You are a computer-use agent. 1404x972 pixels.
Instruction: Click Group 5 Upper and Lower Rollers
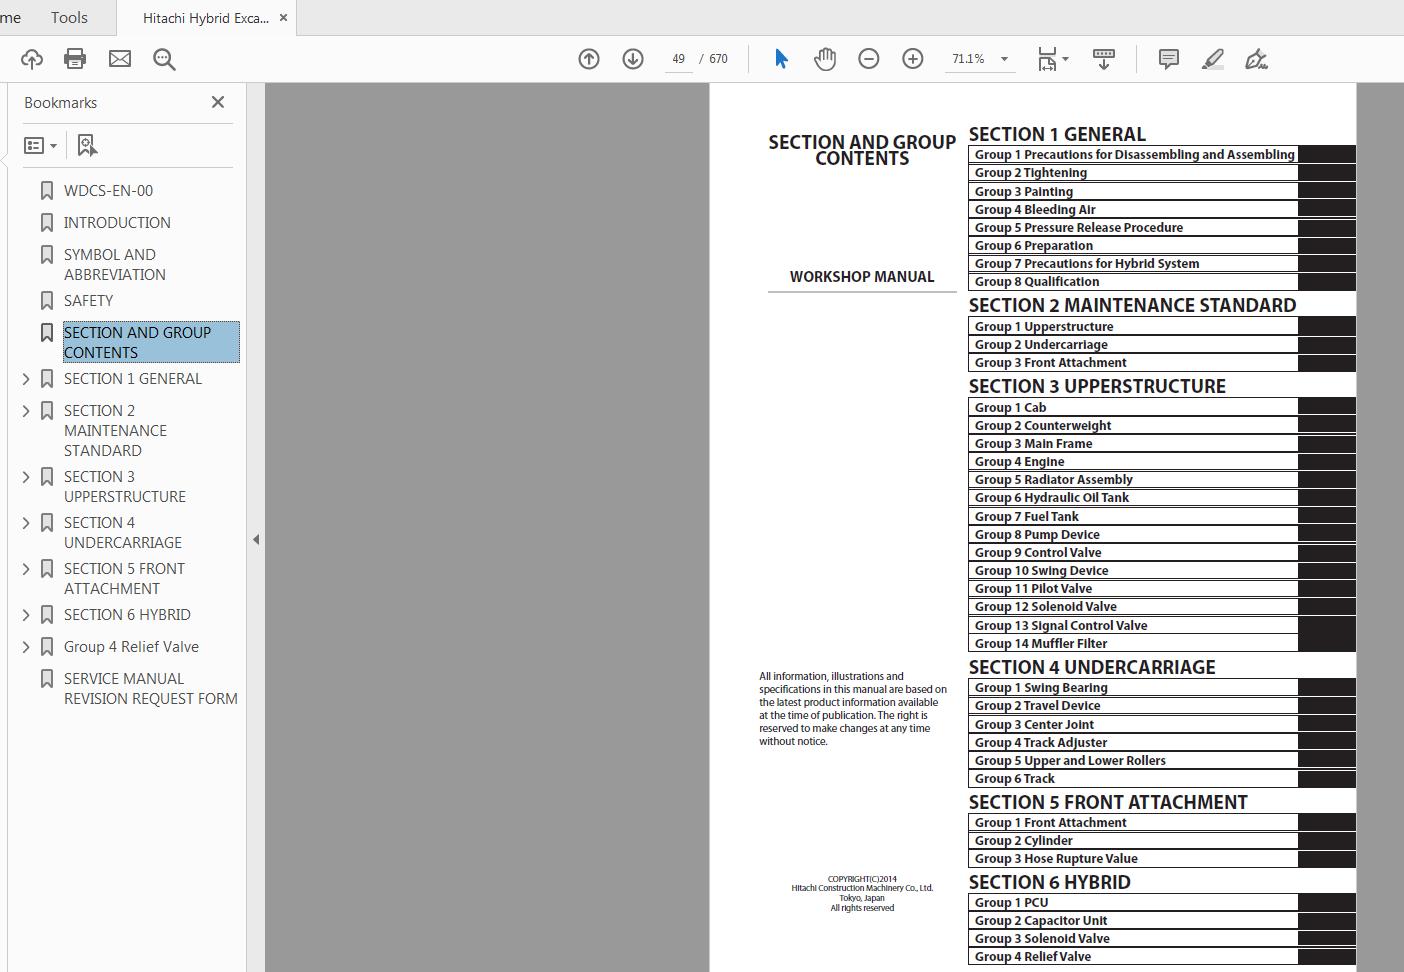click(1070, 761)
